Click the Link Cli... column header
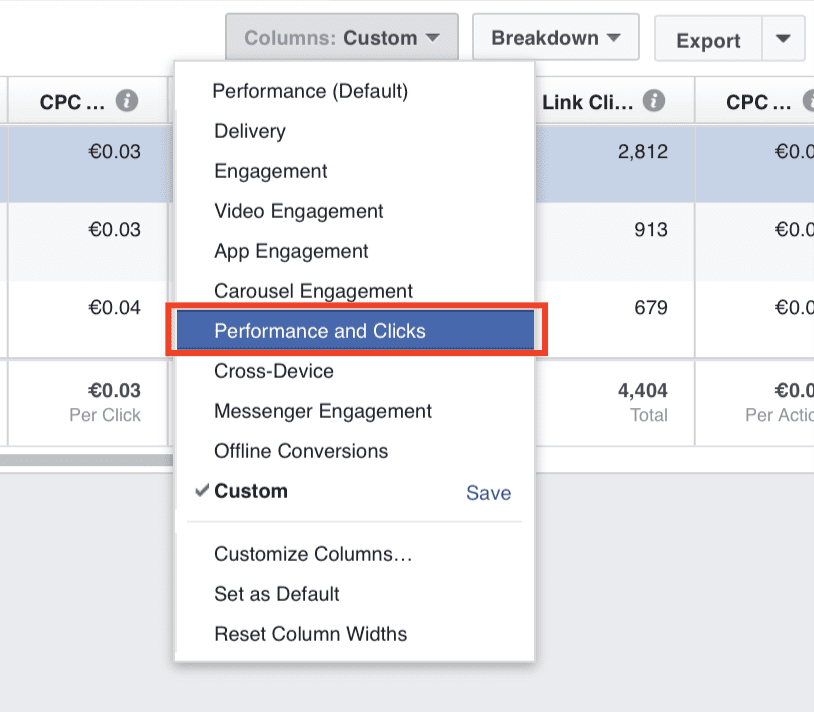 (588, 102)
